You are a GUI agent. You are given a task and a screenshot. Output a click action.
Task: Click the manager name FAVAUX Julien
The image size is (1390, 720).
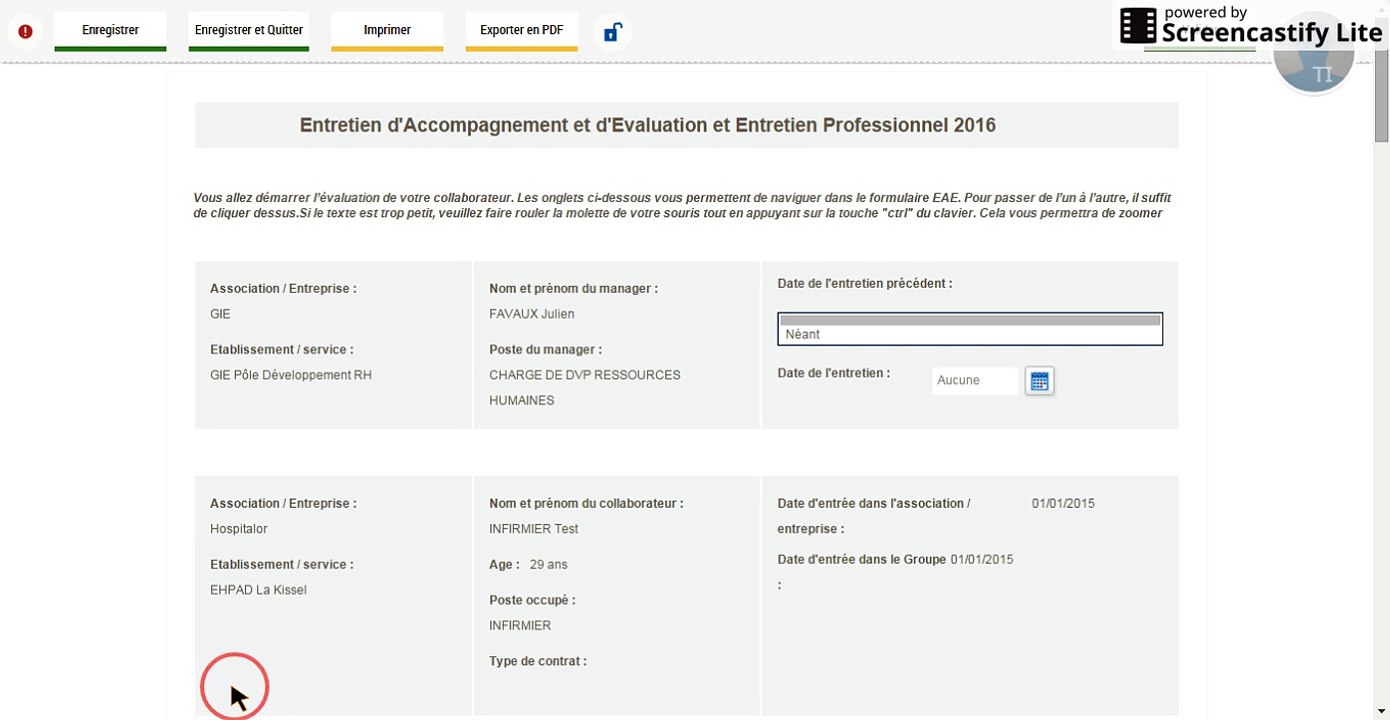(532, 314)
